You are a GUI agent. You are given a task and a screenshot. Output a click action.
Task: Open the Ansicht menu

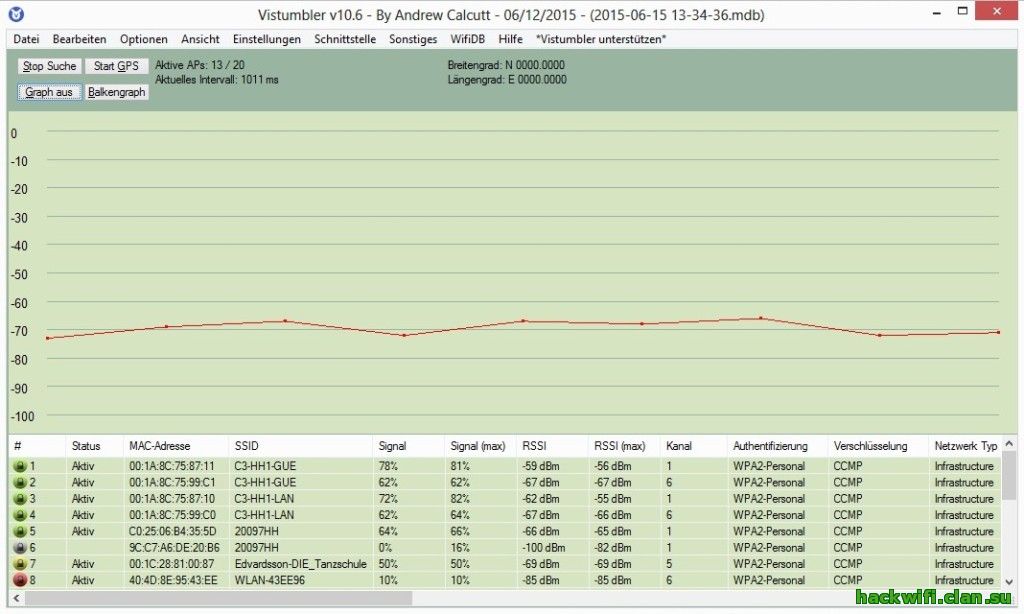click(200, 39)
